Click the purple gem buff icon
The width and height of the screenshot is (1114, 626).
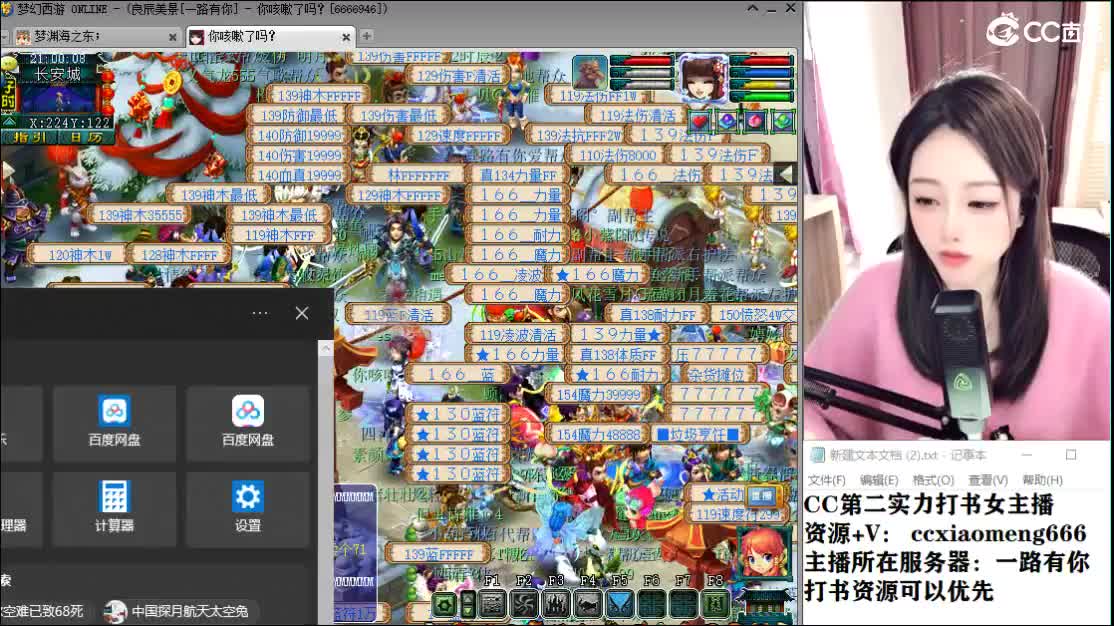point(727,121)
